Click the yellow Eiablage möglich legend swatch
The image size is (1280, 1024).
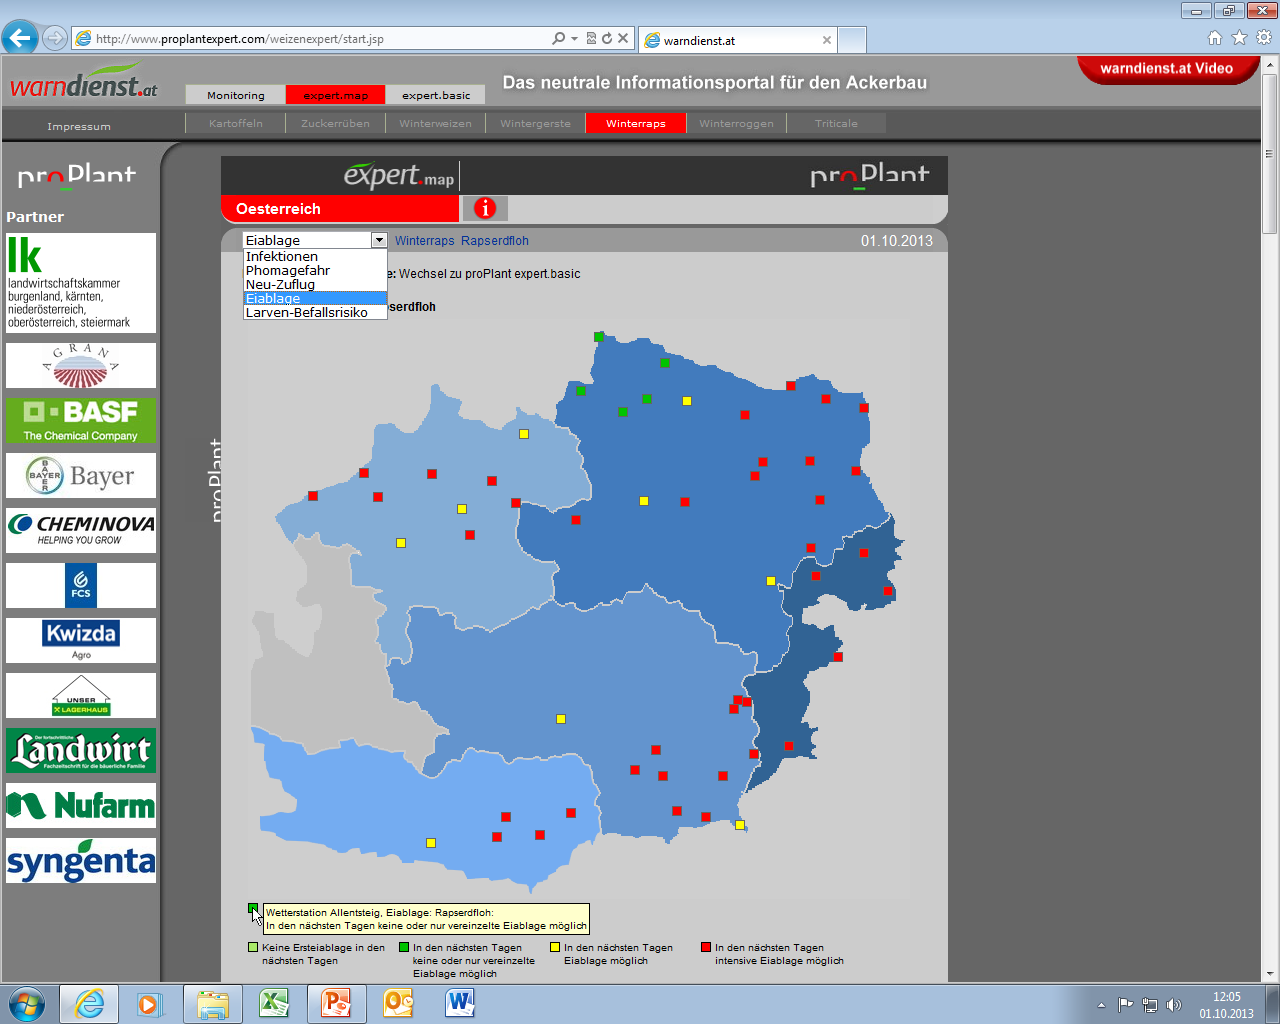point(555,947)
